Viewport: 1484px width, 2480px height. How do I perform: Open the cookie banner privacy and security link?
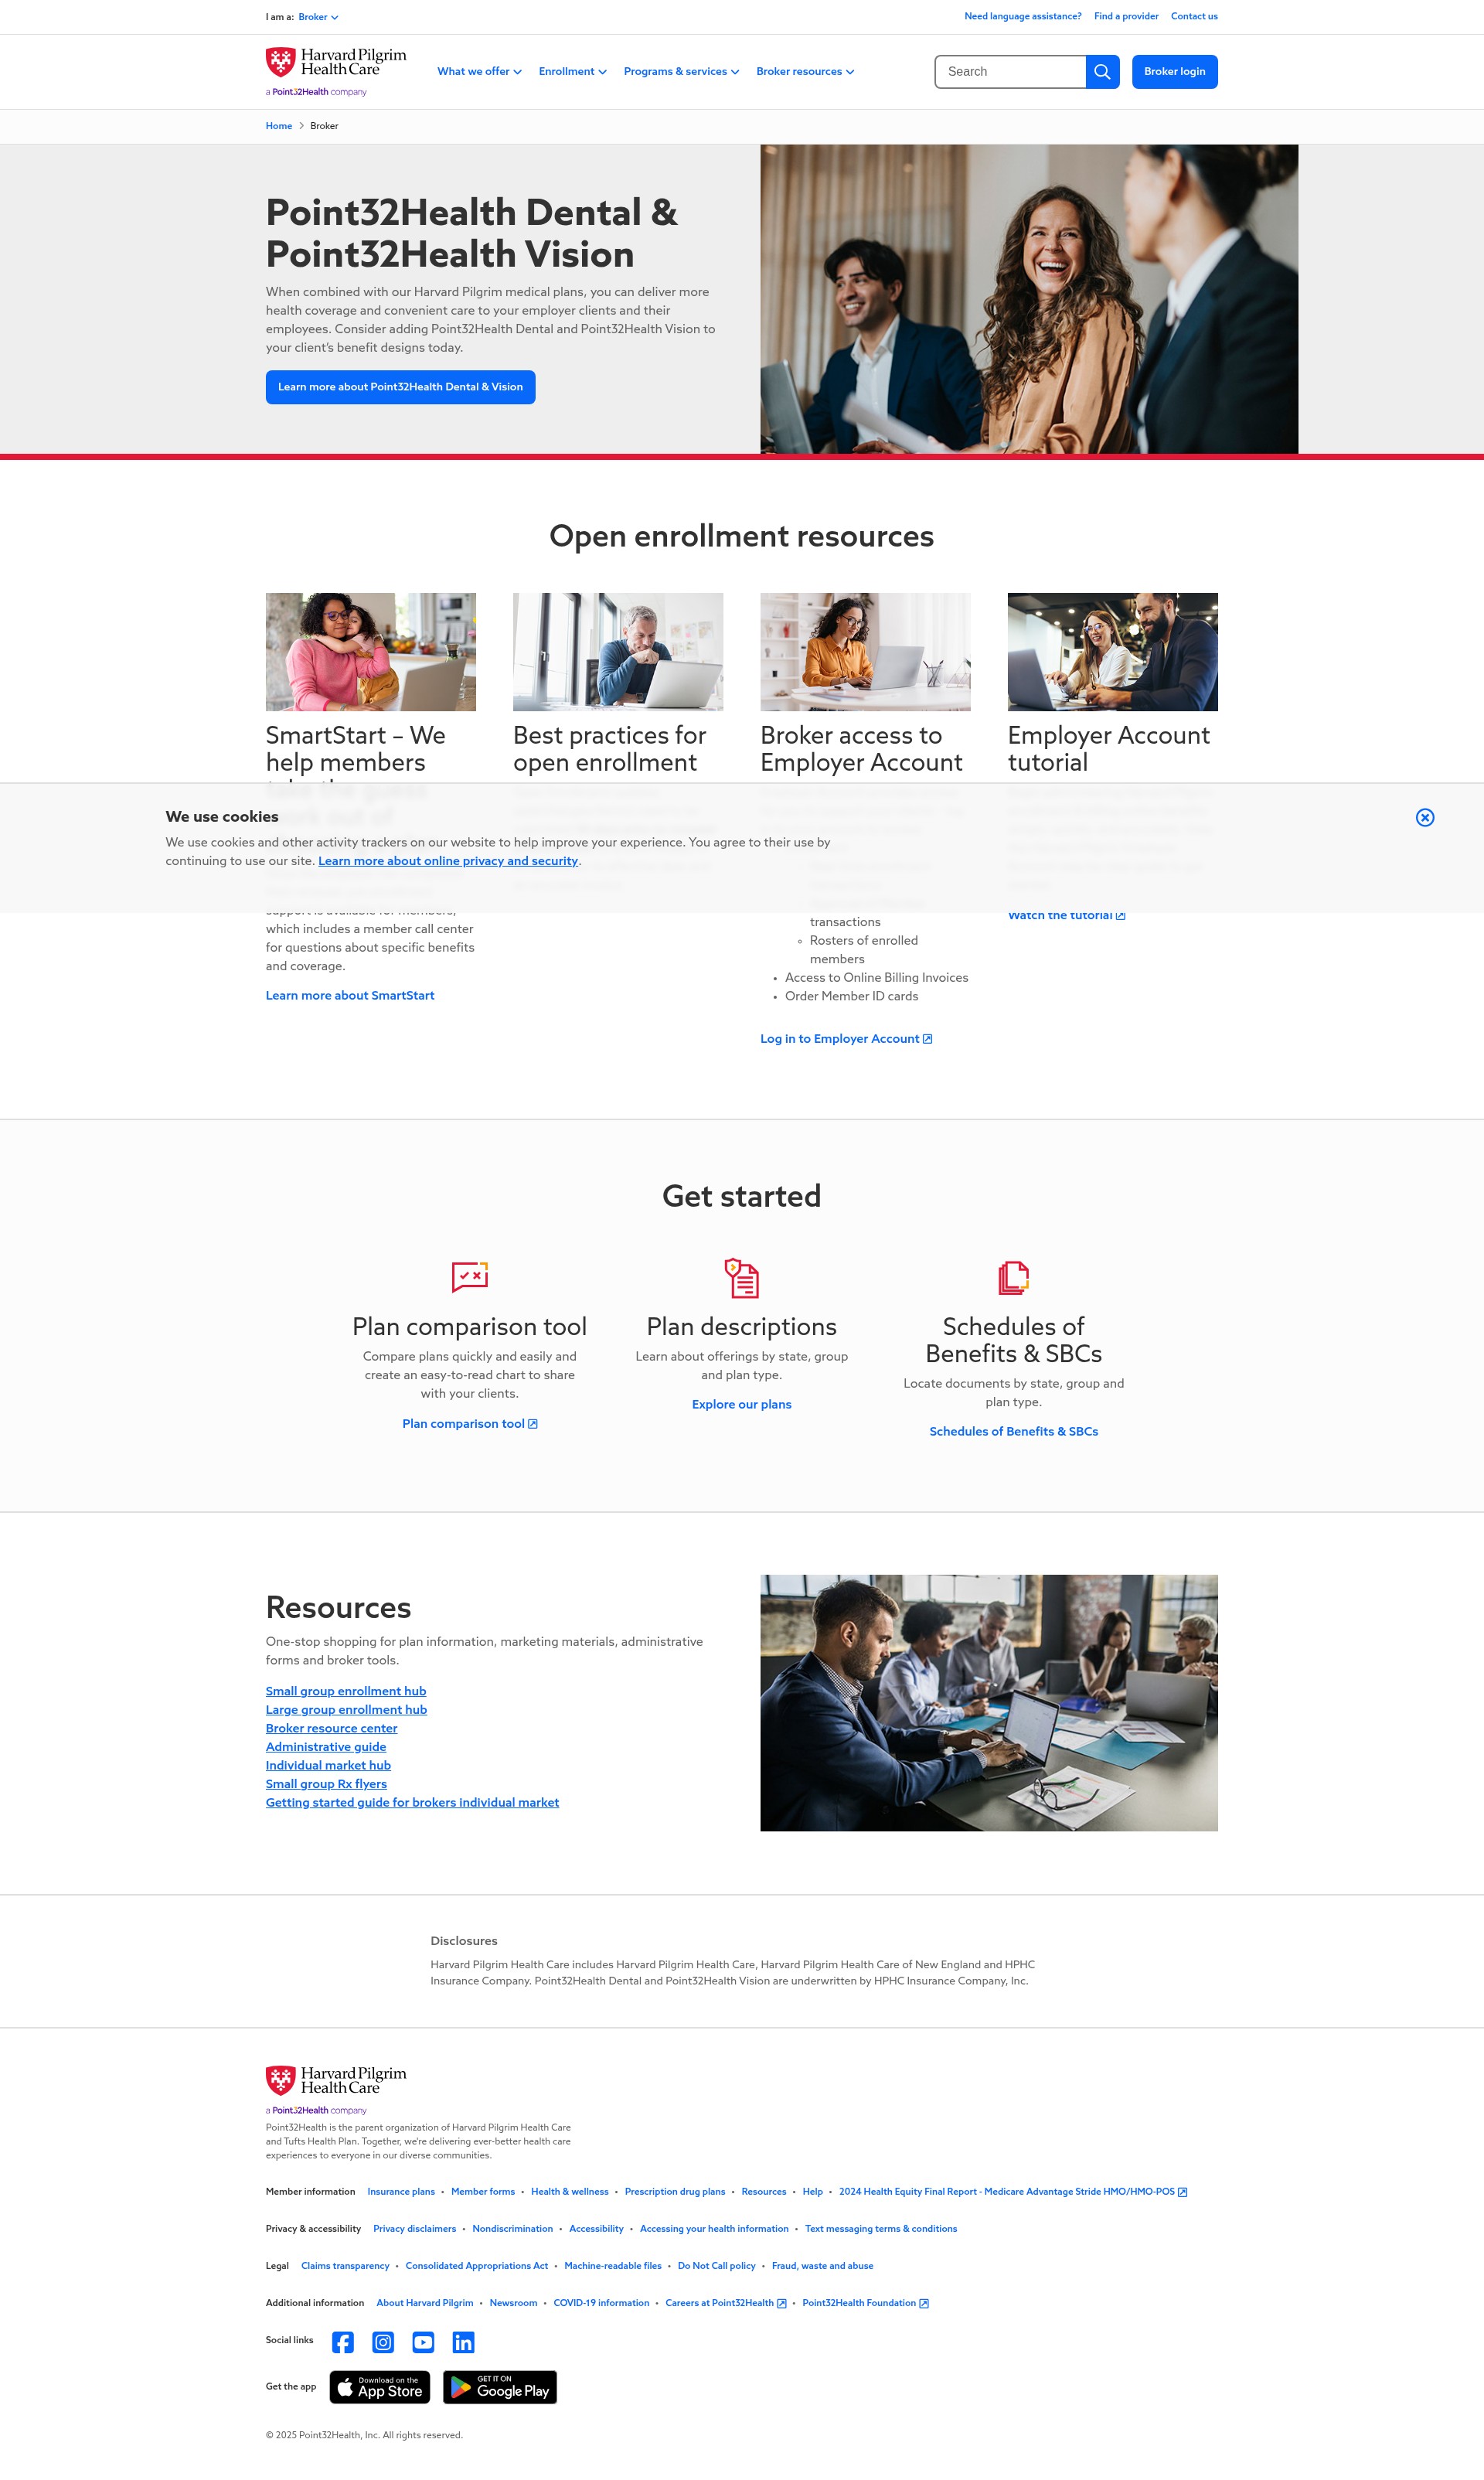(x=448, y=861)
